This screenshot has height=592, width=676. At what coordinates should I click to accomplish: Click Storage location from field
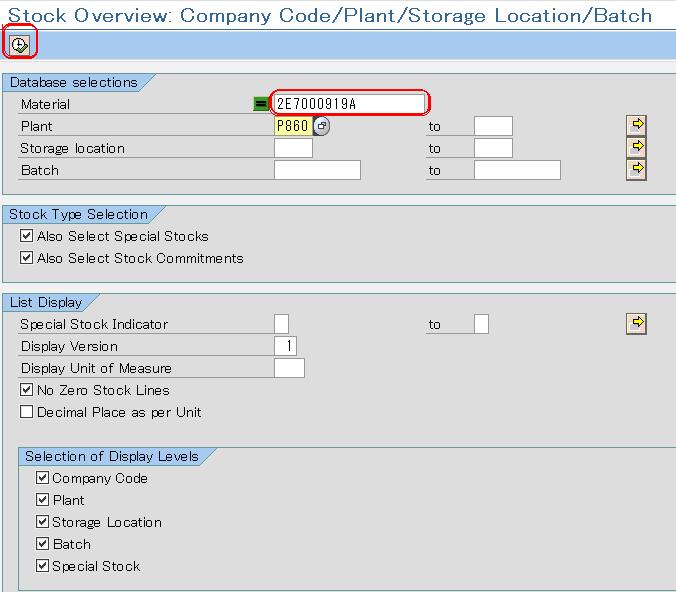293,148
